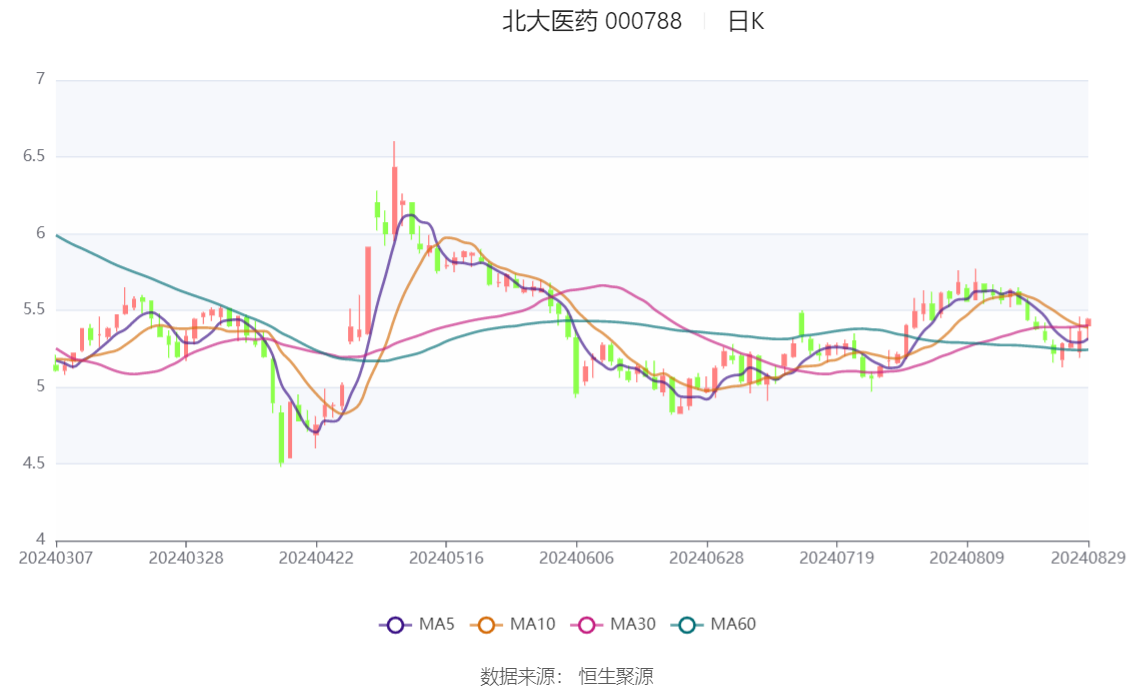The height and width of the screenshot is (689, 1134).
Task: Click the 20240606 date label
Action: click(x=576, y=558)
